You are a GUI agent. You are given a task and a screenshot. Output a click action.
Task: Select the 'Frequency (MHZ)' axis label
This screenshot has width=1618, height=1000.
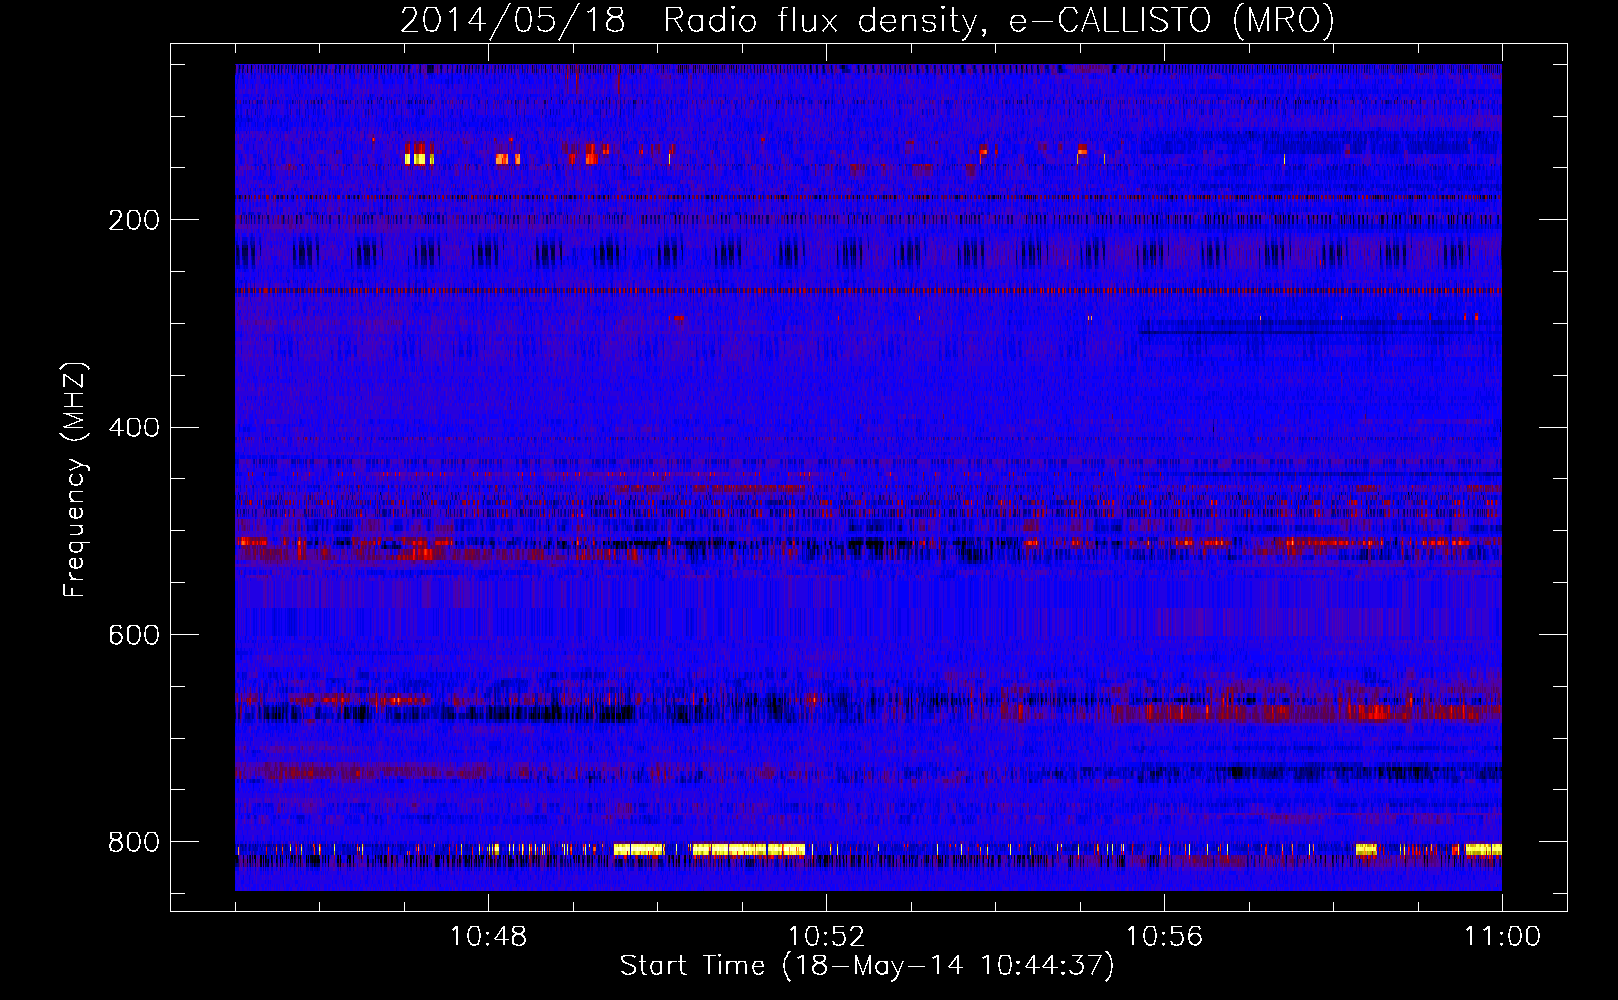tap(75, 480)
